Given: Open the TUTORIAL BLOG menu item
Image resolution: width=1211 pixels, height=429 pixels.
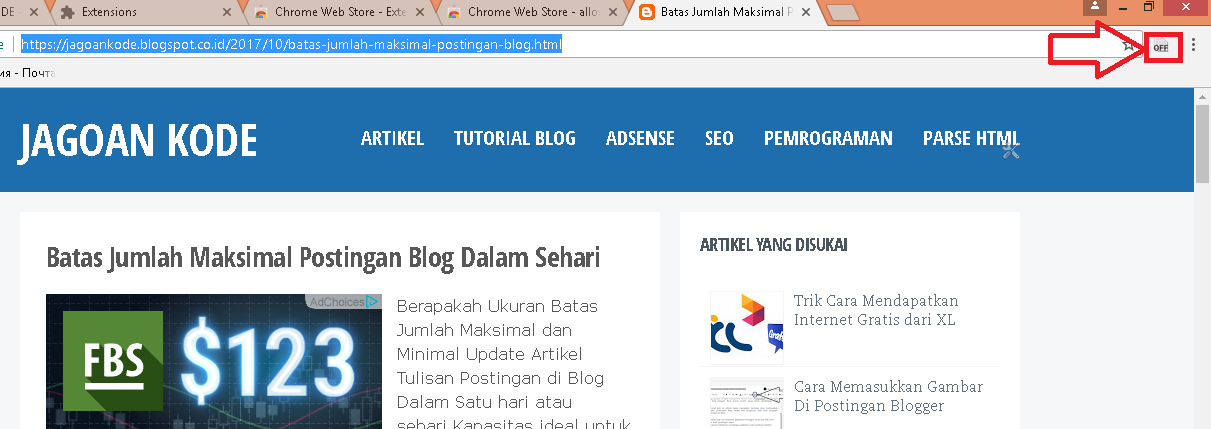Looking at the screenshot, I should pyautogui.click(x=514, y=138).
